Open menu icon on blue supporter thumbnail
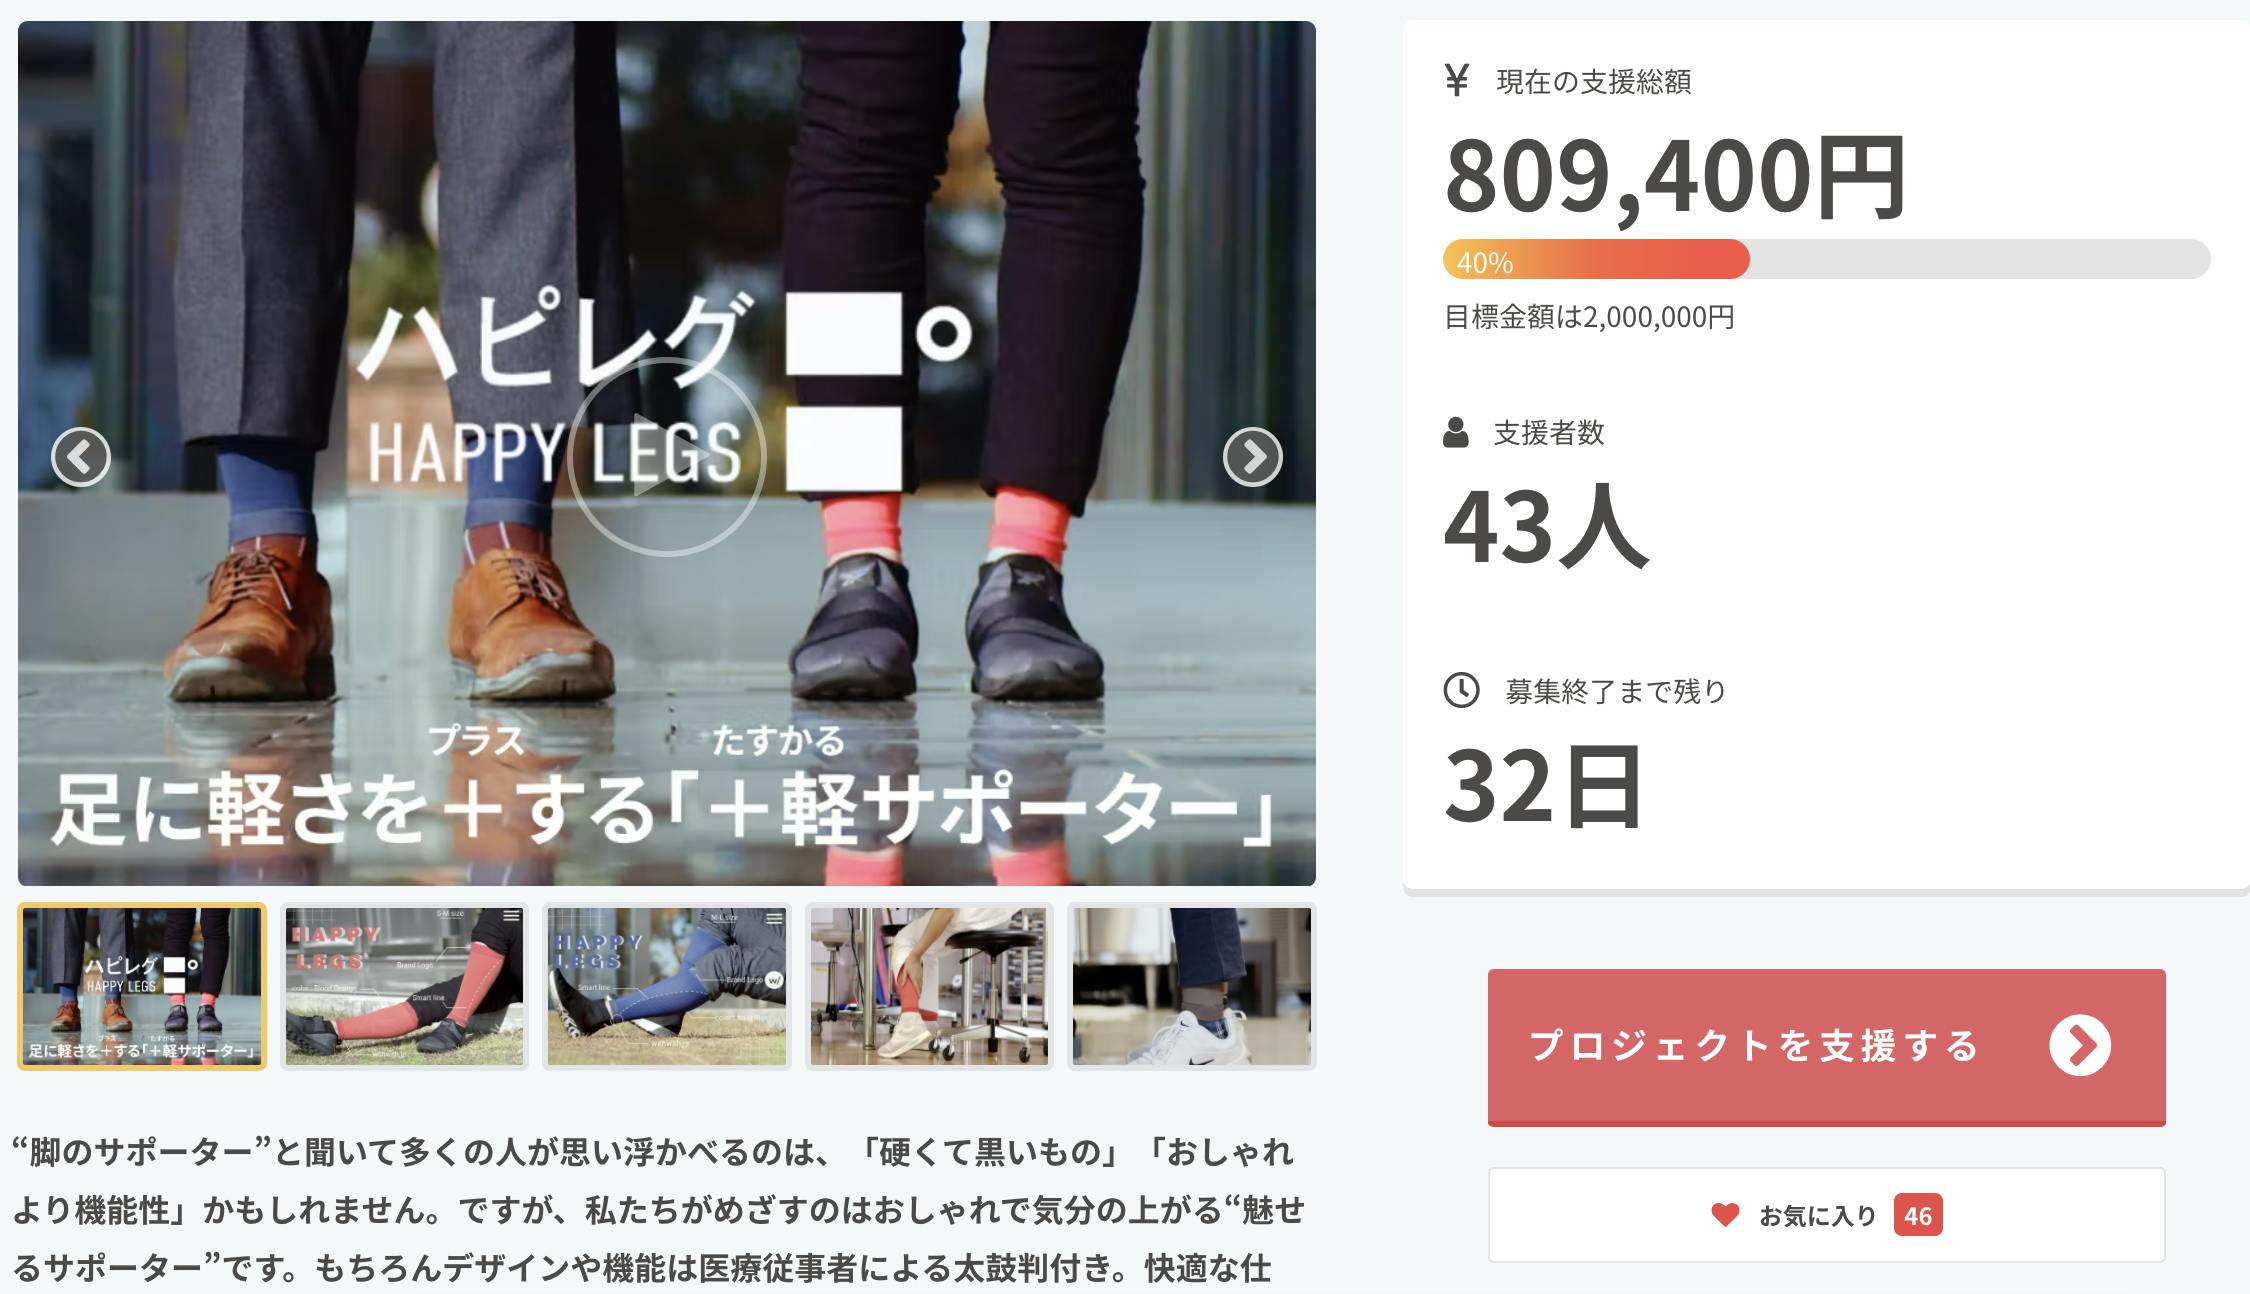 (774, 916)
